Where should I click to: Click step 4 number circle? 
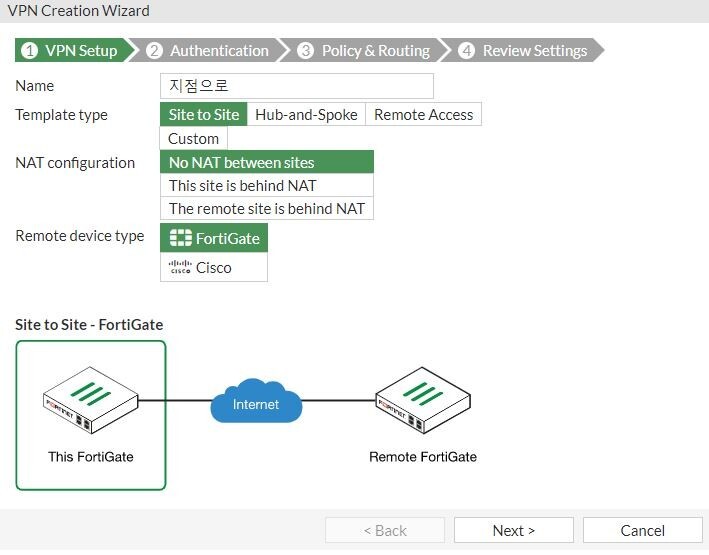[467, 50]
